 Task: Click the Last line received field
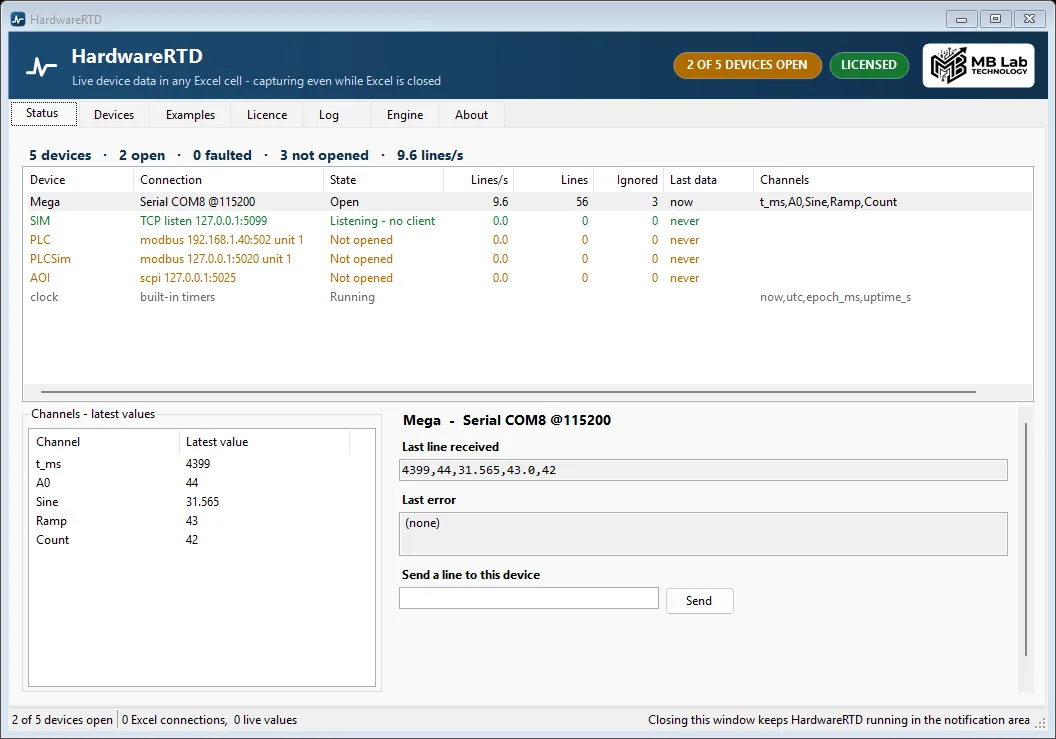tap(703, 470)
